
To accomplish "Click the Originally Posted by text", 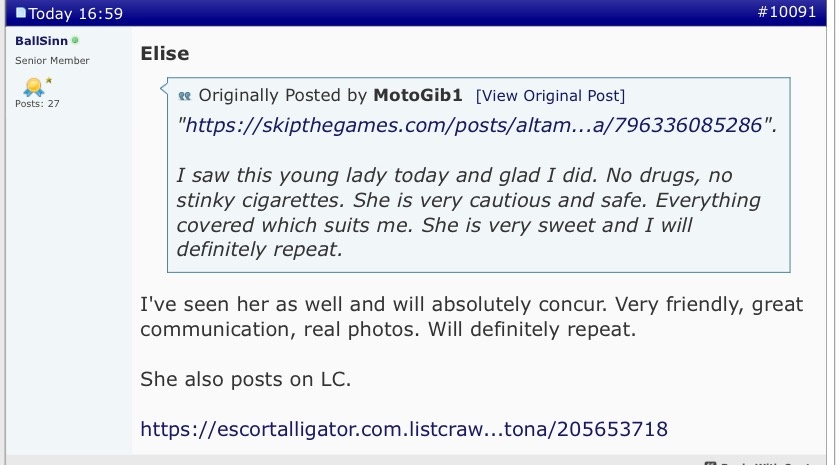I will pyautogui.click(x=283, y=96).
